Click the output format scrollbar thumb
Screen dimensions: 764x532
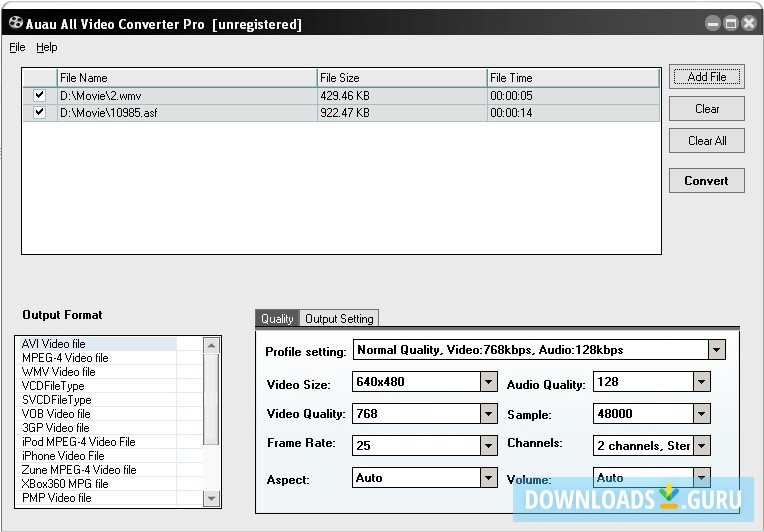tap(211, 399)
